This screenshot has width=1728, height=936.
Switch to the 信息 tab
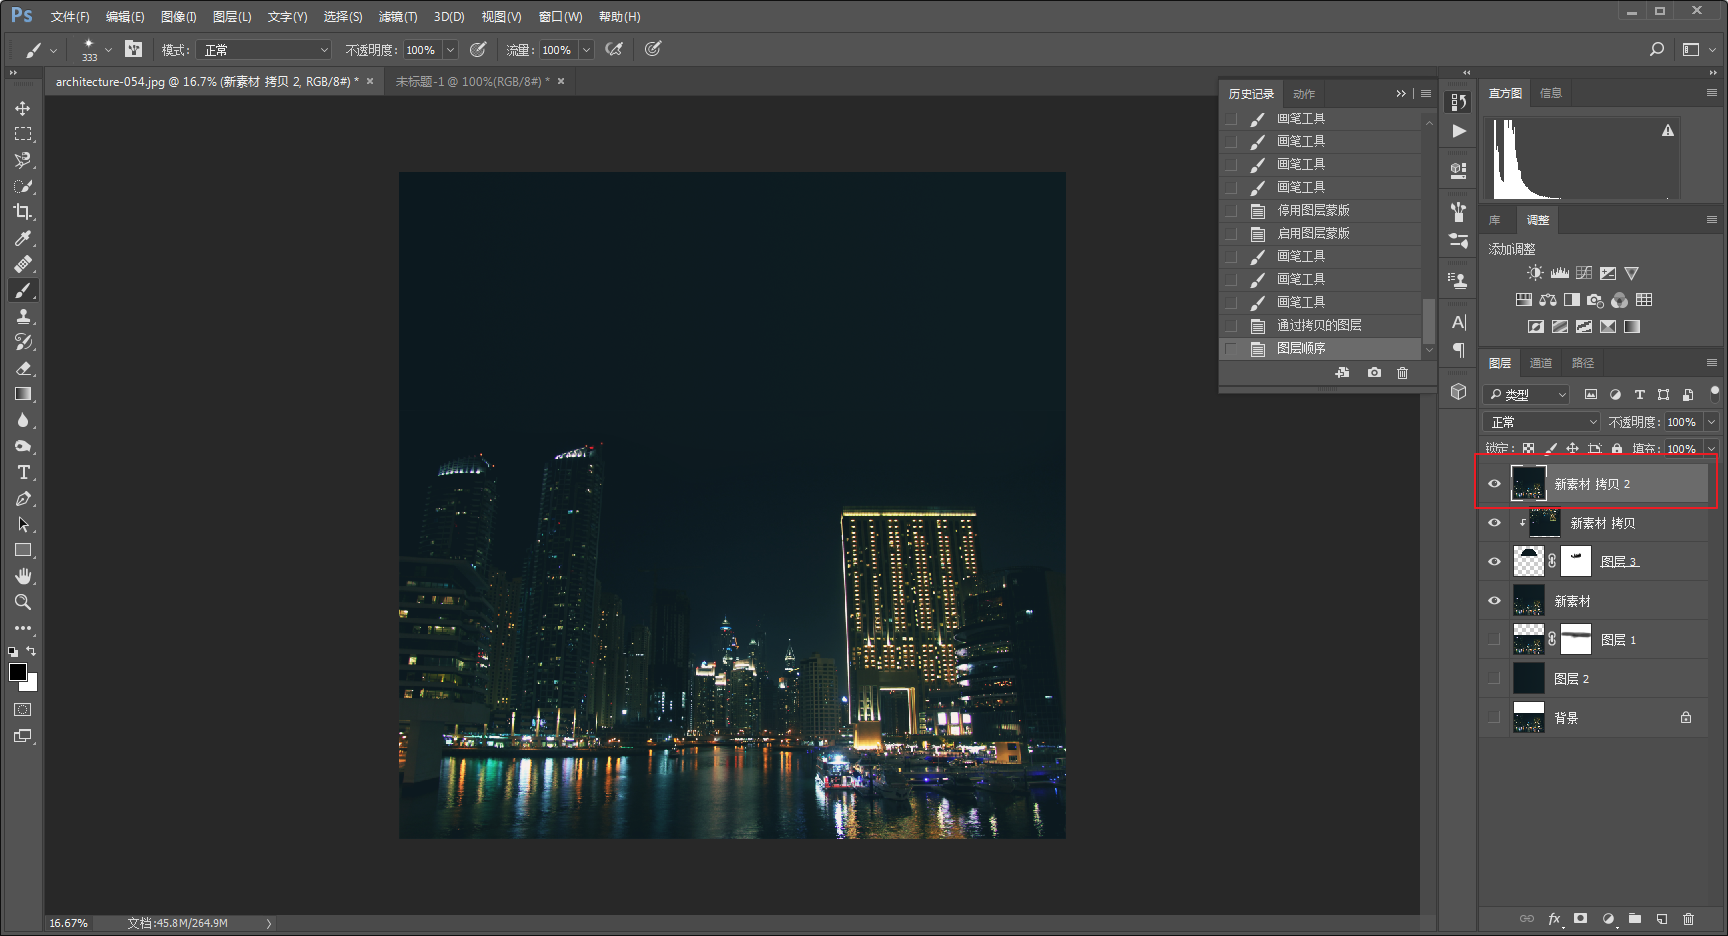[1551, 93]
